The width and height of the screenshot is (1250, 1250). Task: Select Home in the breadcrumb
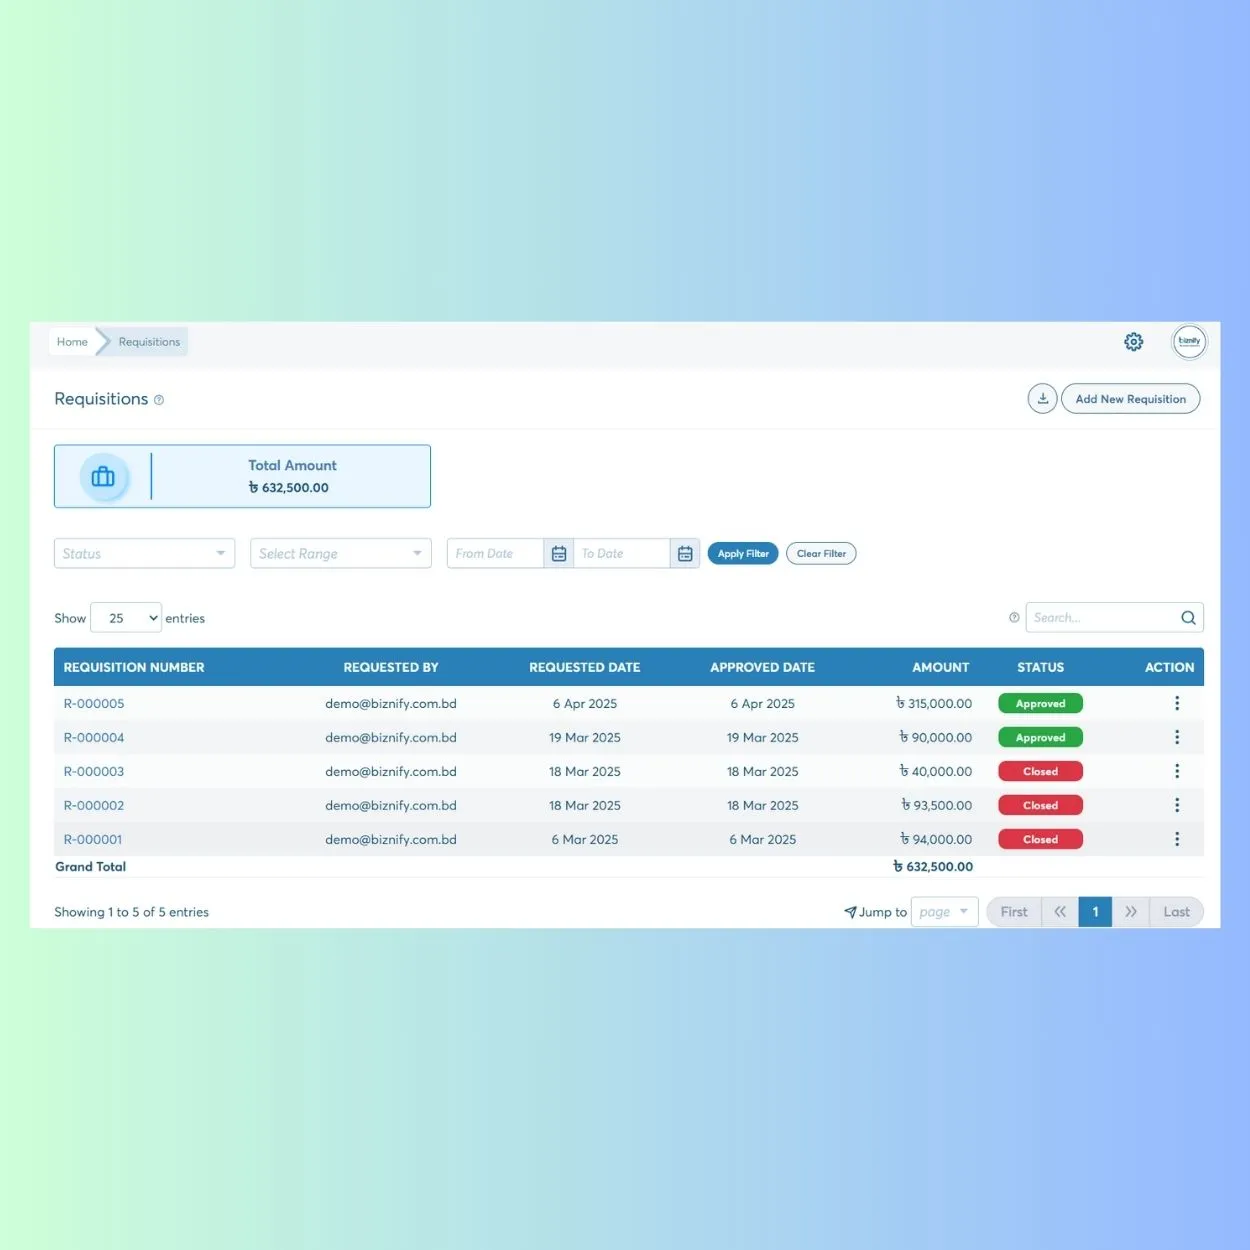(x=71, y=341)
